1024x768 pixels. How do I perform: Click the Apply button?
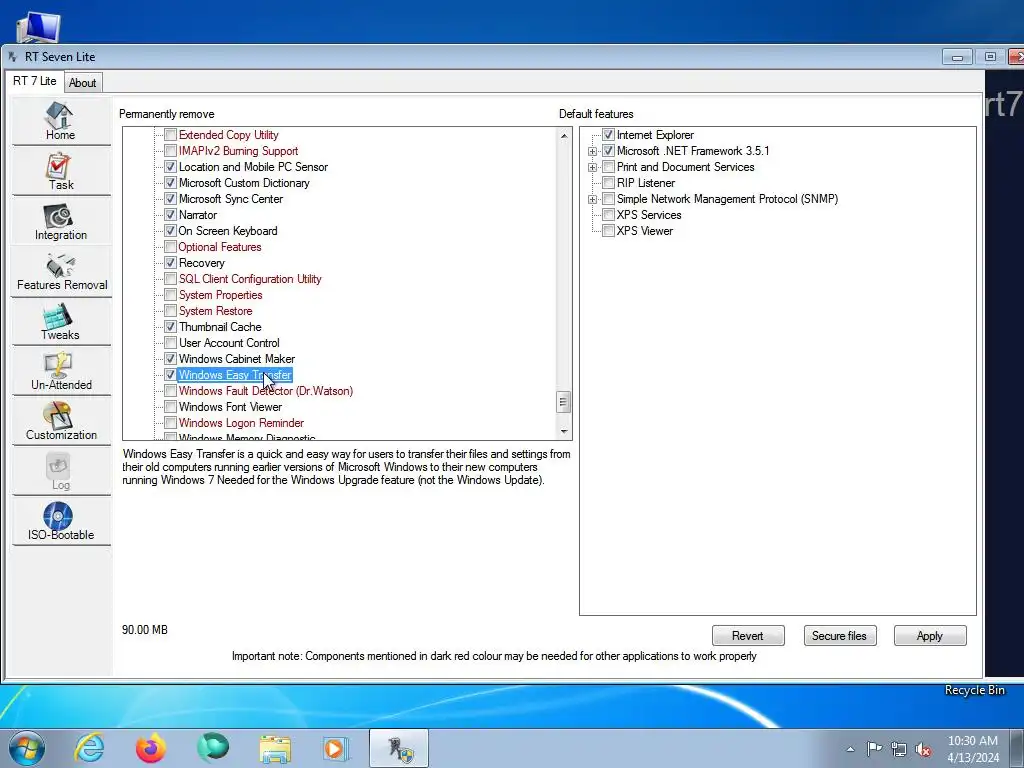pos(930,635)
